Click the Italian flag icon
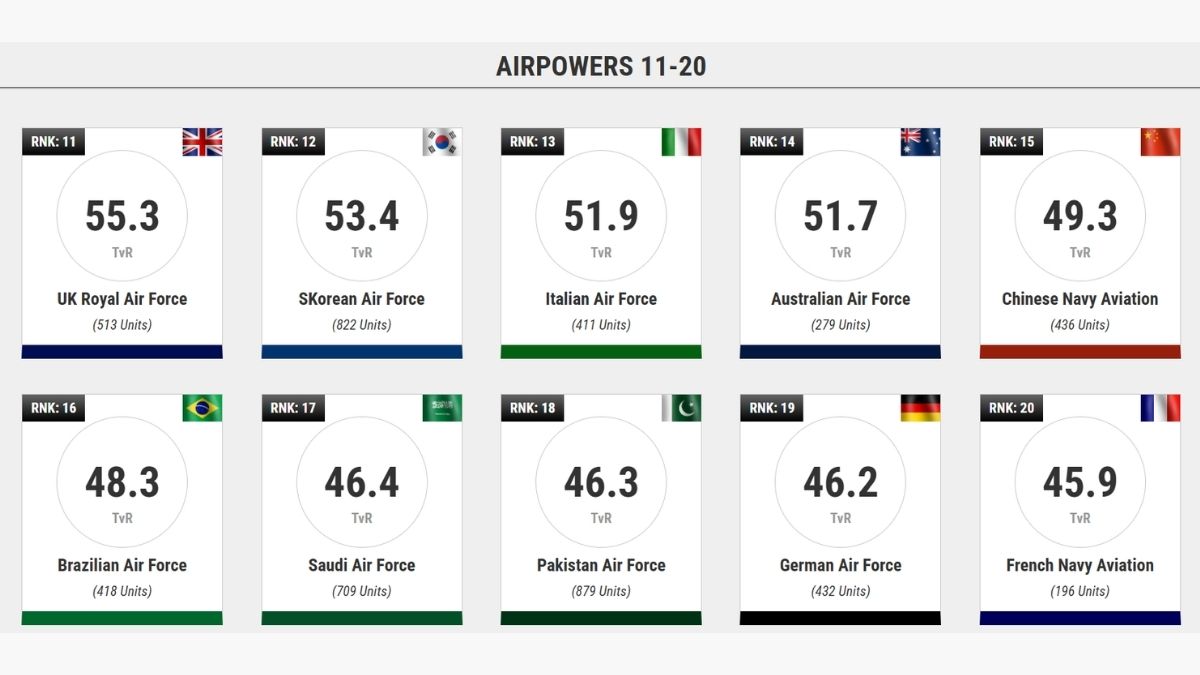The height and width of the screenshot is (675, 1200). (681, 142)
